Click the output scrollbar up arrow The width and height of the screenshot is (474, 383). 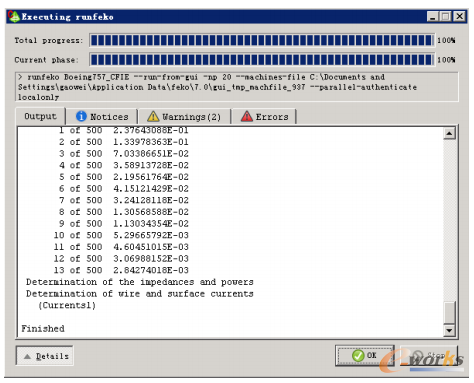449,134
